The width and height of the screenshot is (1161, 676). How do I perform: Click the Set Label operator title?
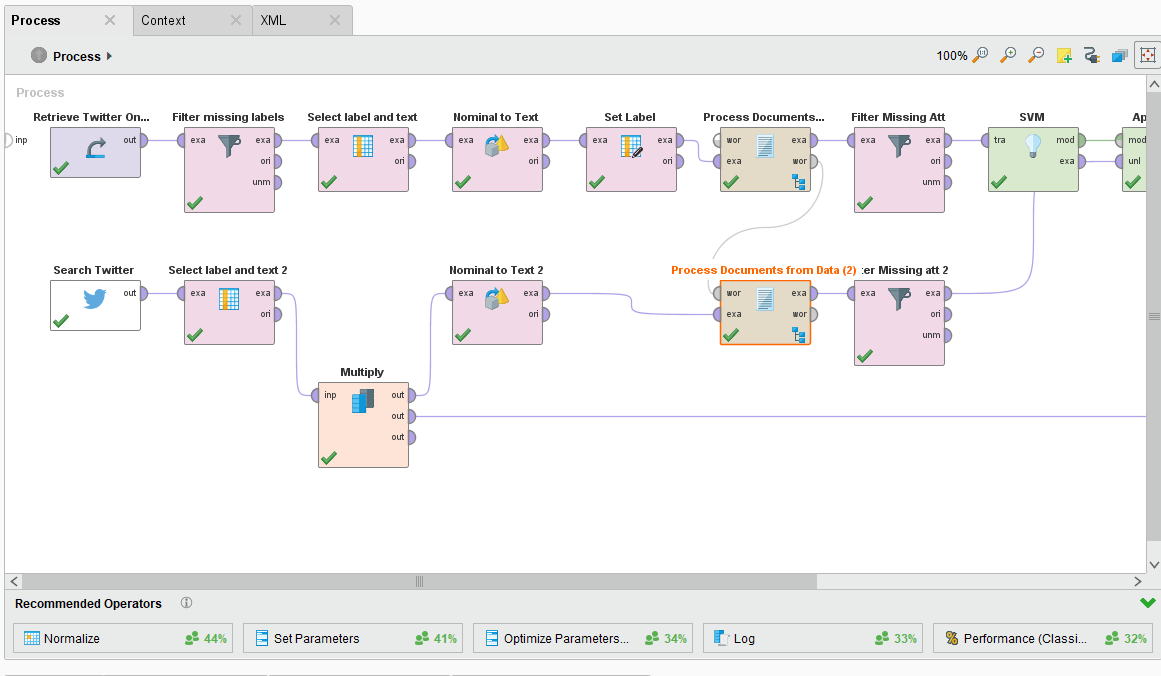click(x=630, y=117)
